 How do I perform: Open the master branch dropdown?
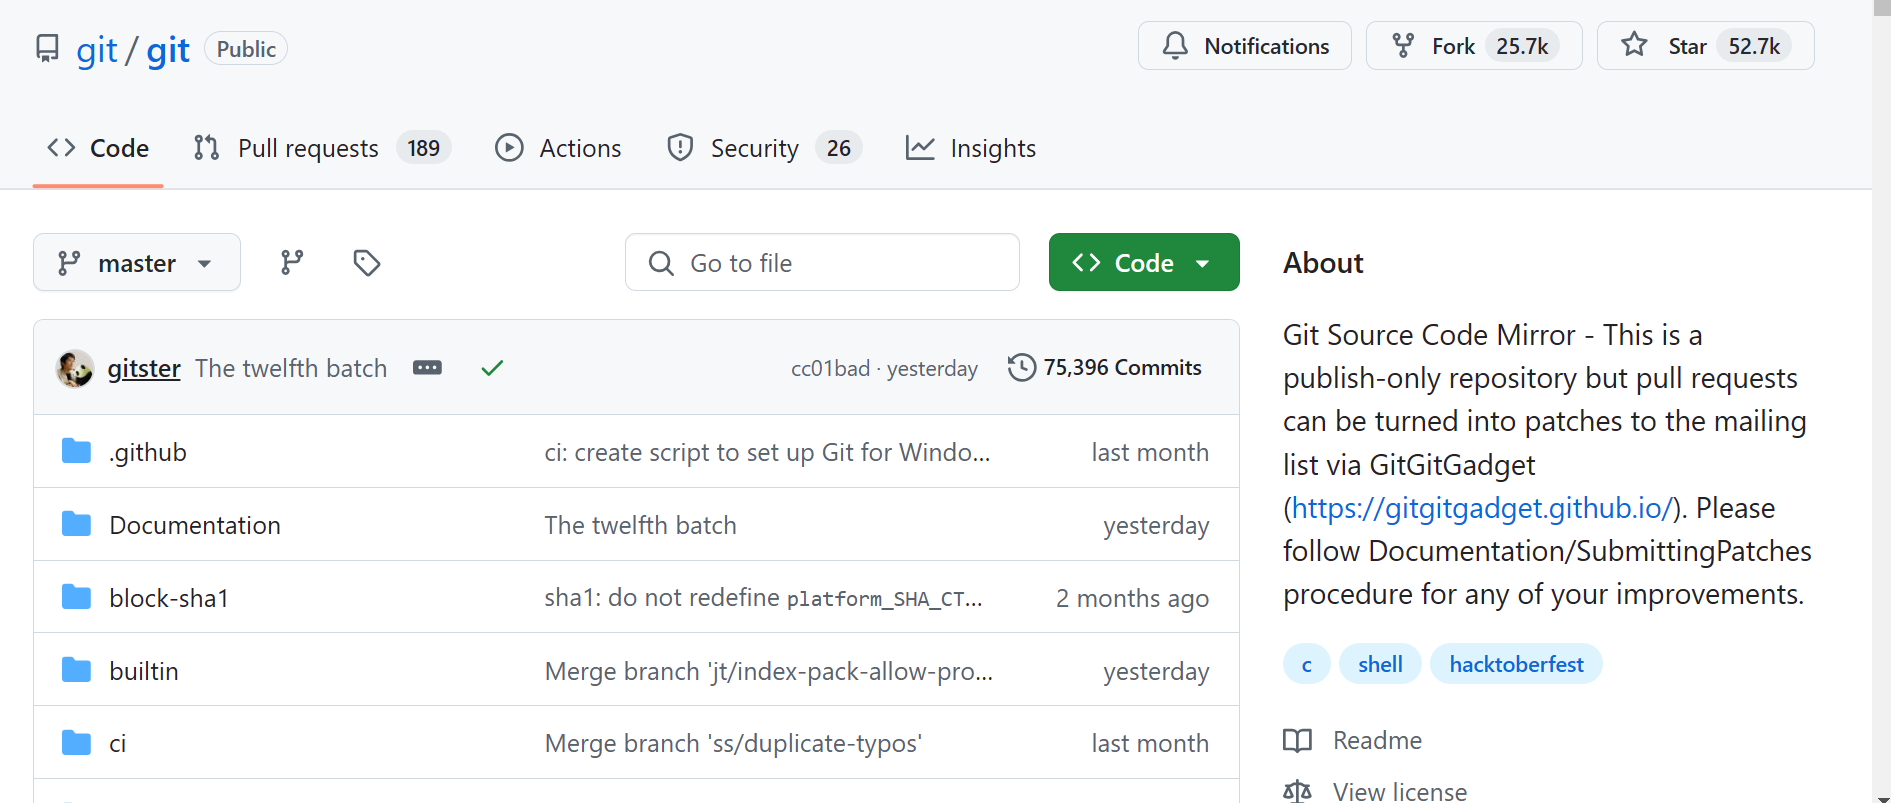coord(137,263)
